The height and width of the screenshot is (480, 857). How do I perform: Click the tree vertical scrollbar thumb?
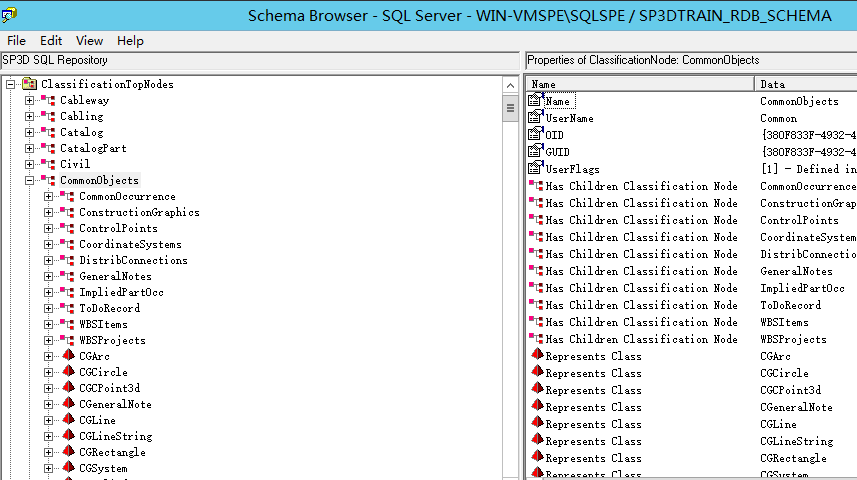click(x=510, y=108)
